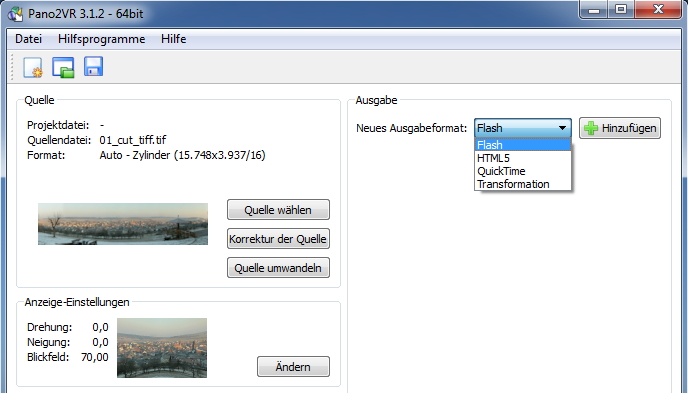Open the Hilfsprogramme menu

coord(101,39)
